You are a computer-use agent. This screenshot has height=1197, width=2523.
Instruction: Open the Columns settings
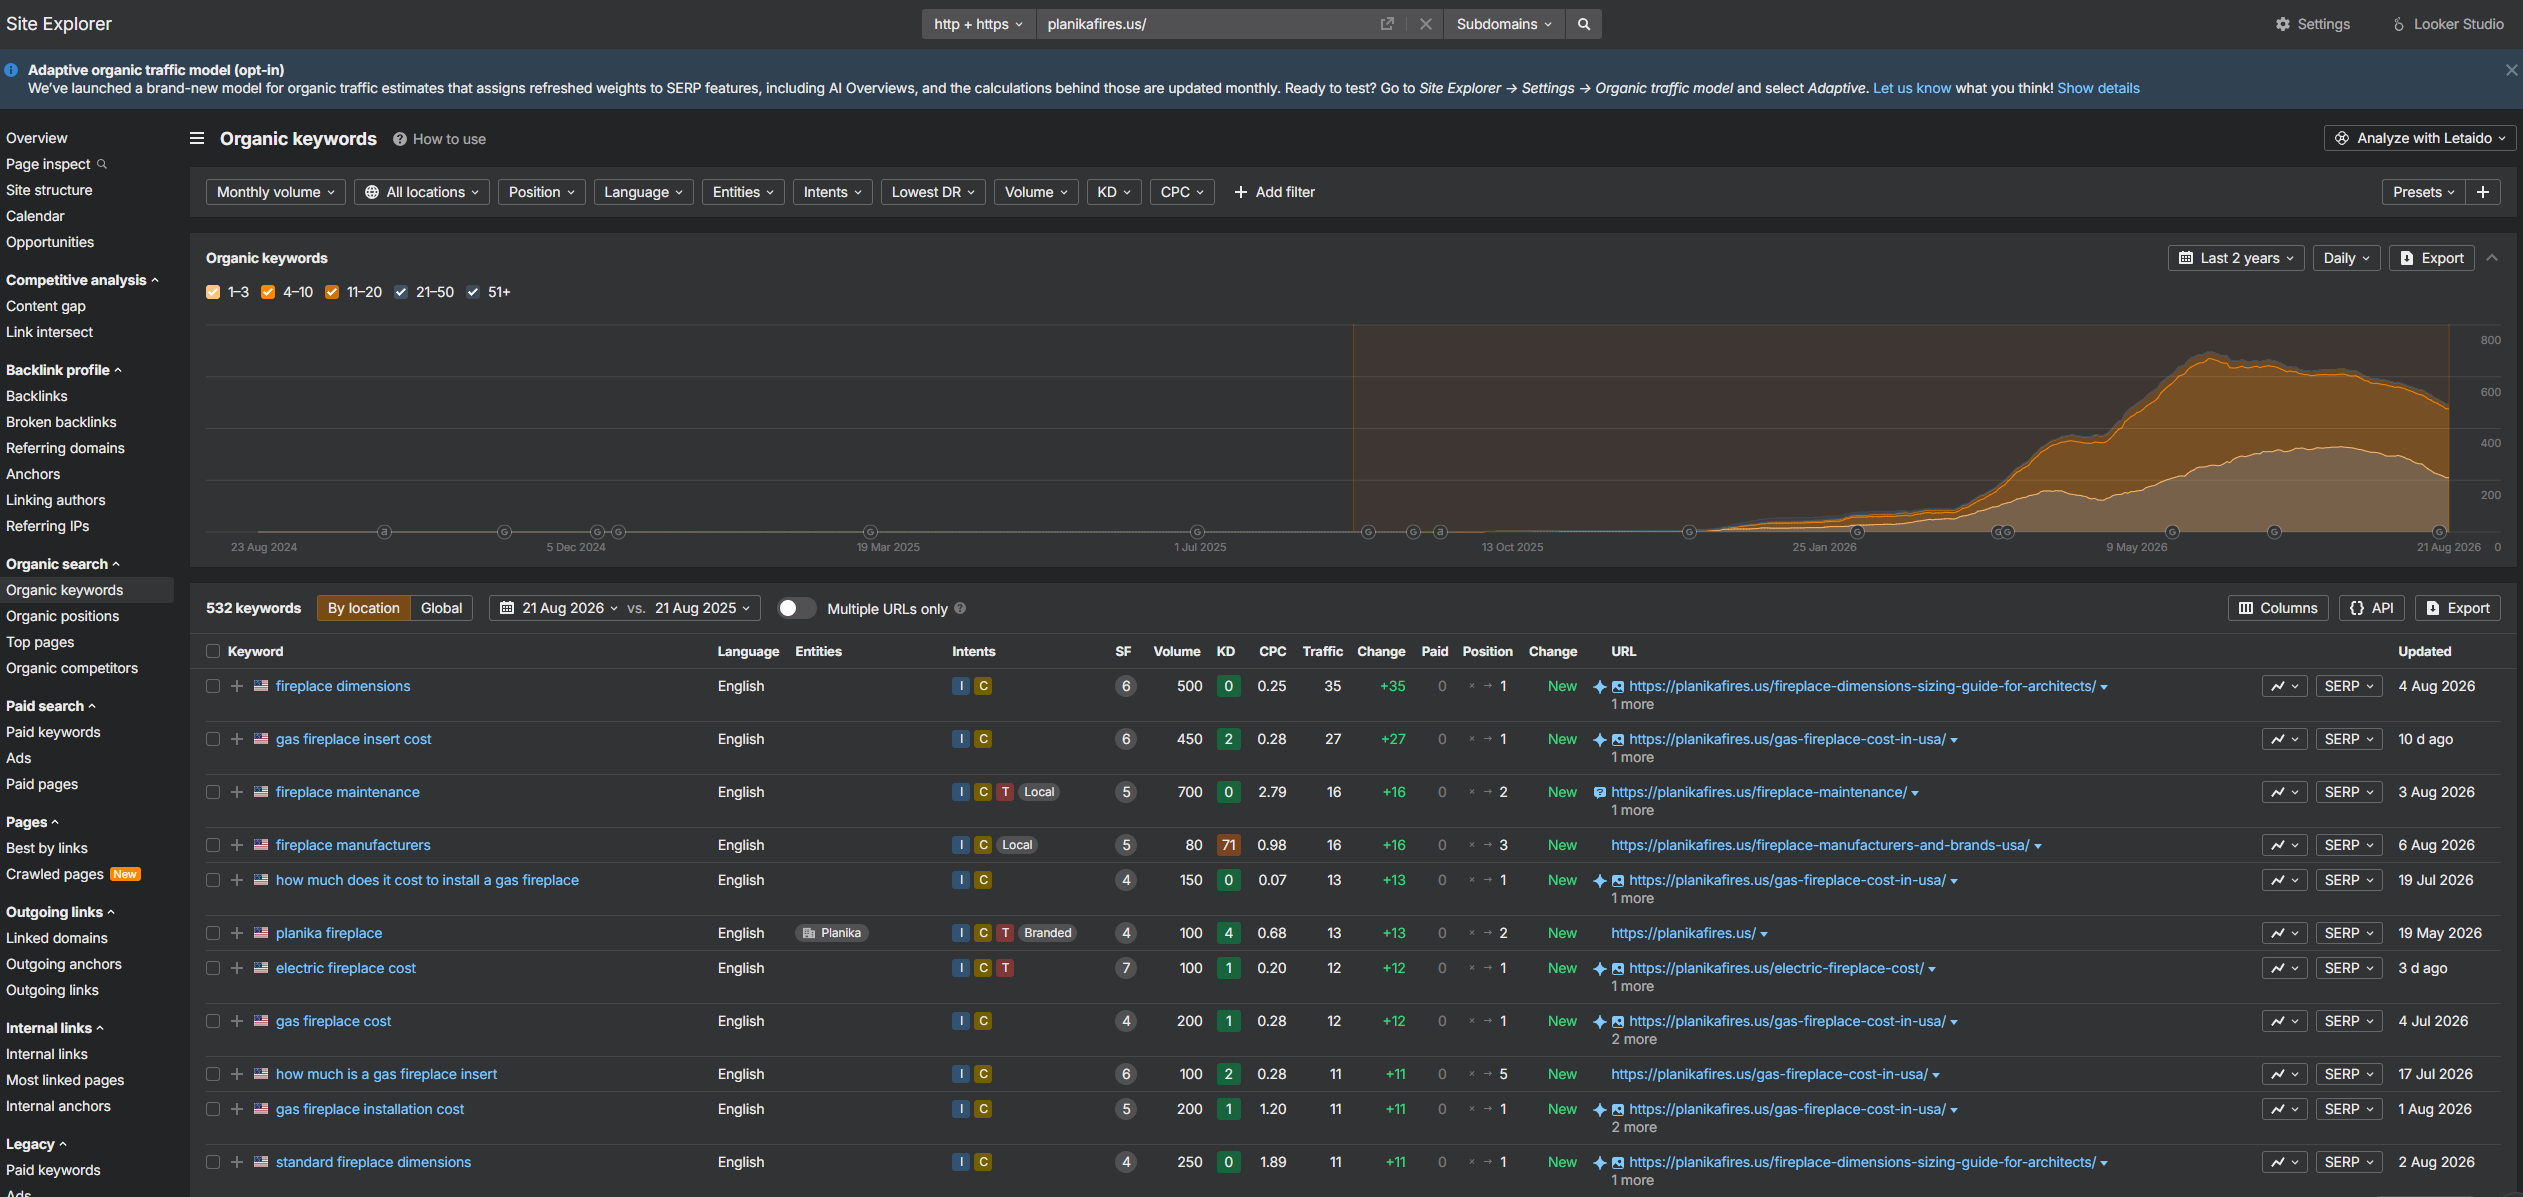point(2278,608)
